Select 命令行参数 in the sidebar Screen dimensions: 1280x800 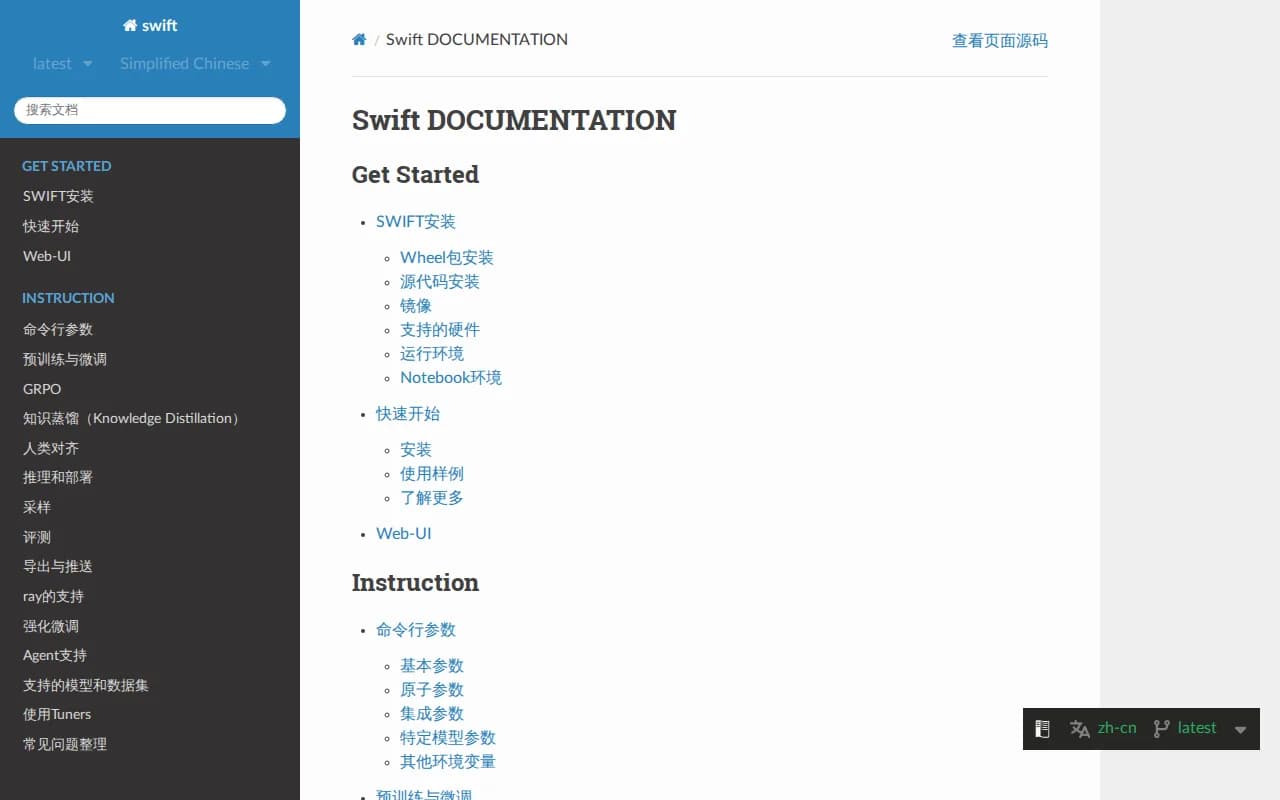point(58,329)
